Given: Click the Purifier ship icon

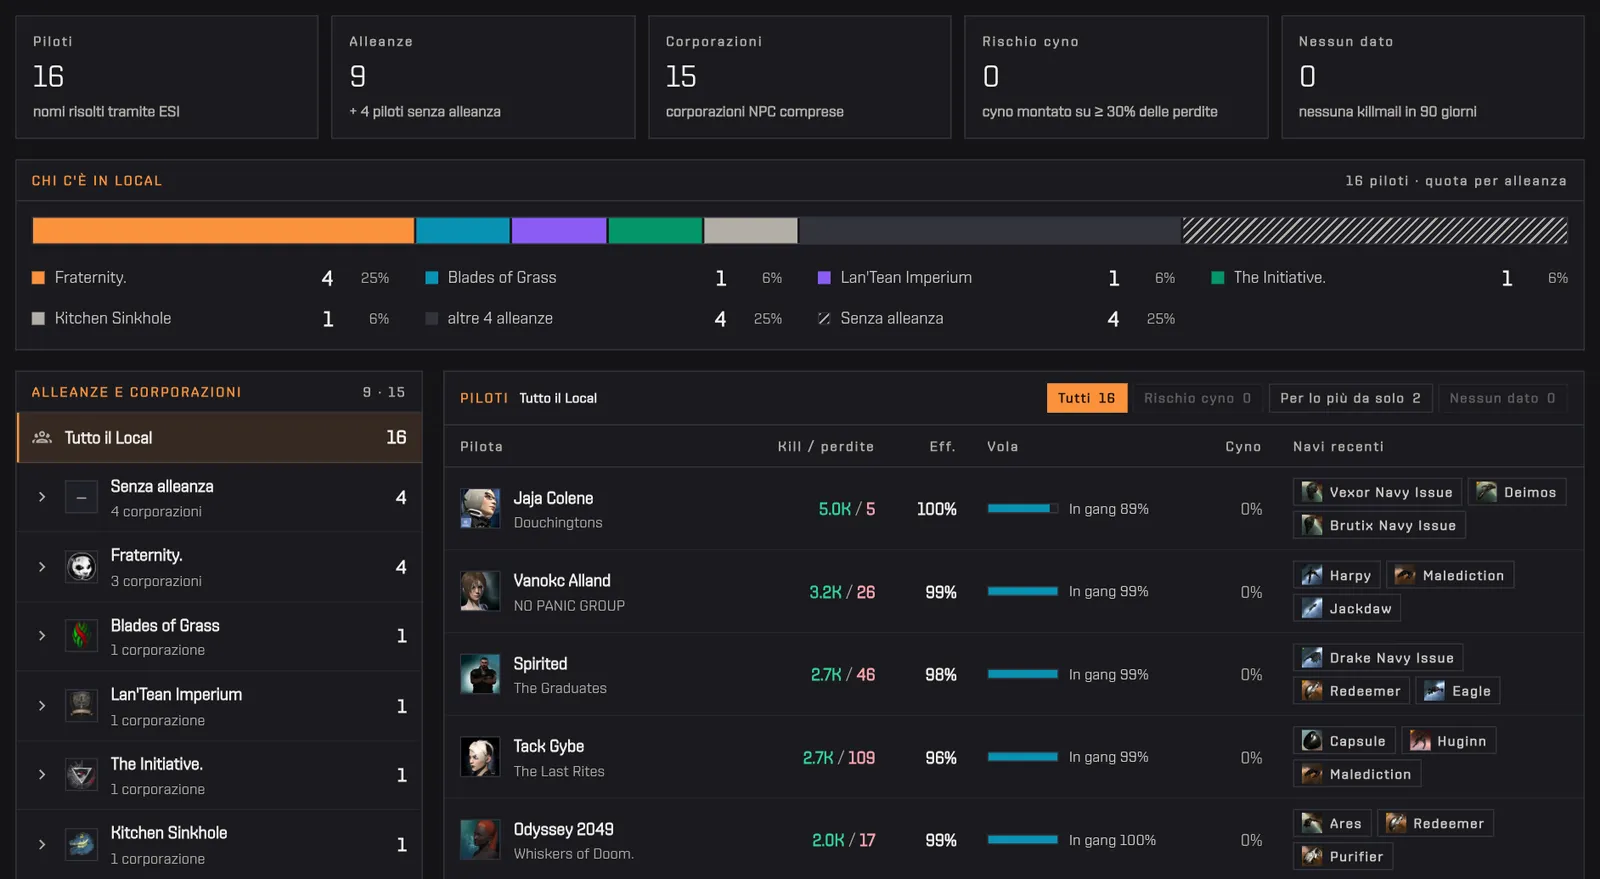Looking at the screenshot, I should tap(1312, 857).
